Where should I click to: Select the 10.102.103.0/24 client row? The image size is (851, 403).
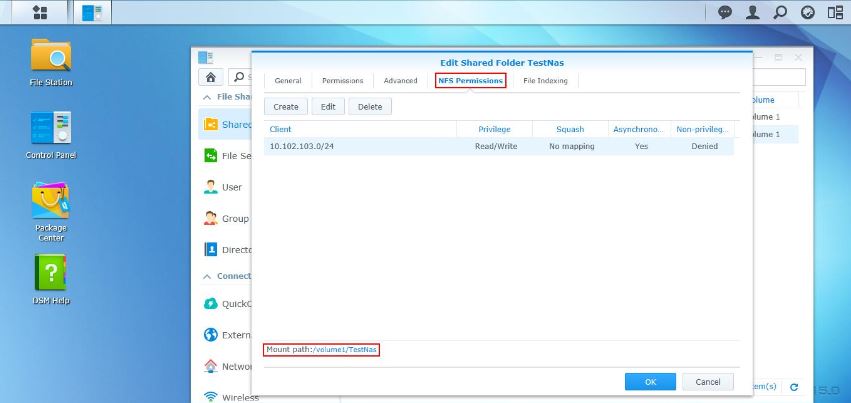click(x=499, y=146)
